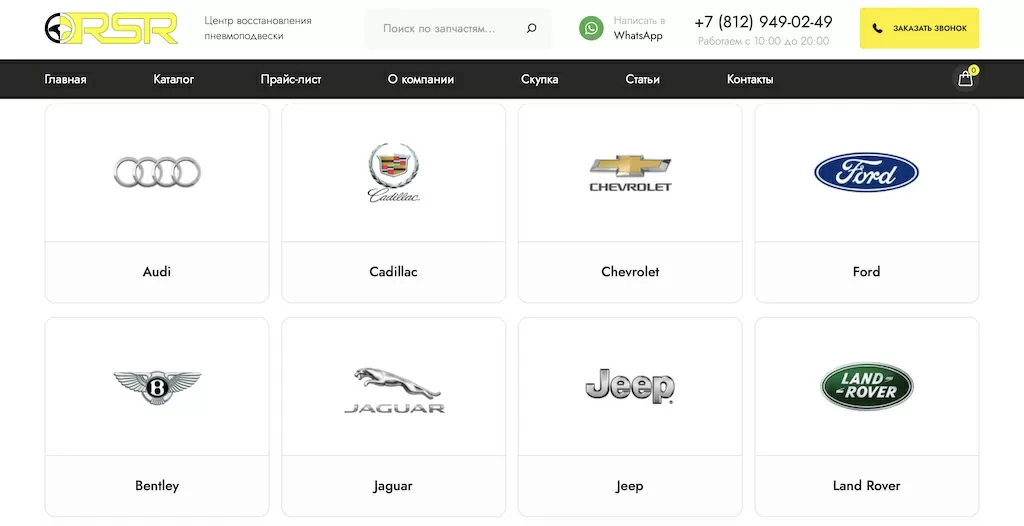
Task: Click the Центр восстановления пневмоподвески tagline
Action: [x=258, y=28]
